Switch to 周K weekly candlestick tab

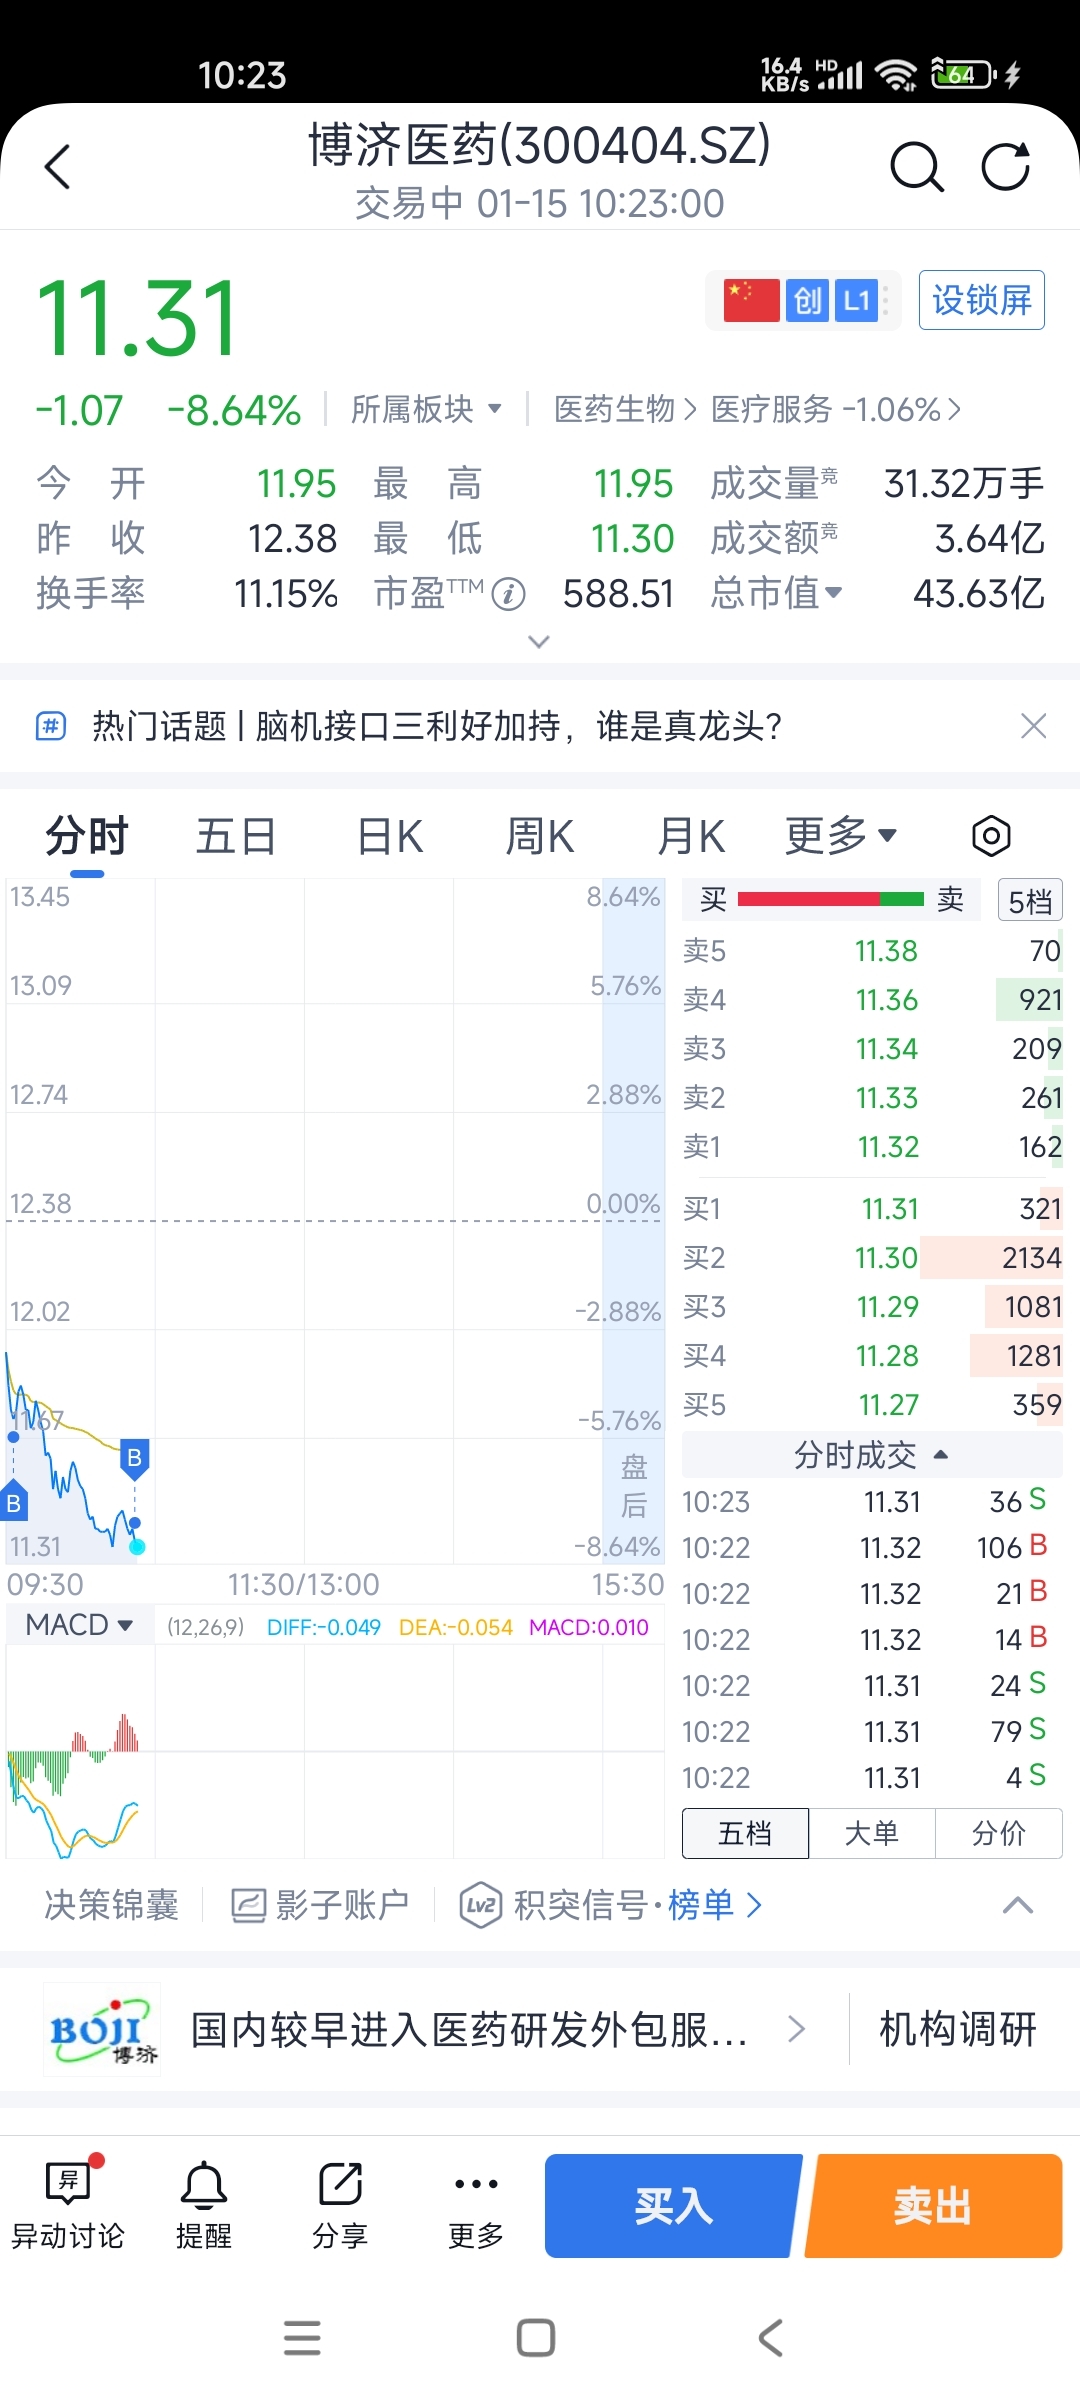[x=540, y=836]
